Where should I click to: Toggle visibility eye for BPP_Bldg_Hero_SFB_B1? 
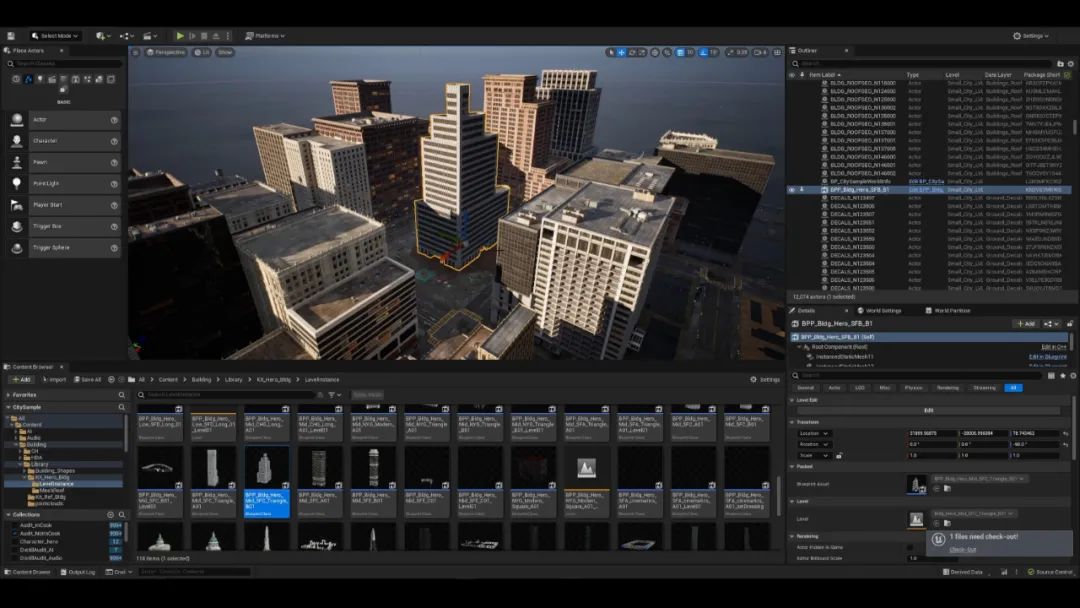(792, 189)
